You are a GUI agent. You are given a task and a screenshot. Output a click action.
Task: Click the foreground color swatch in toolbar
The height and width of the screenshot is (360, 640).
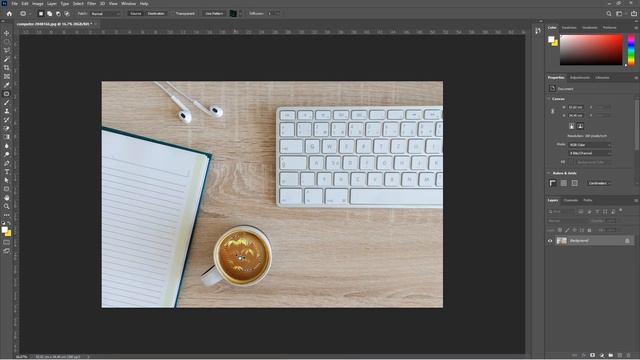click(x=4, y=230)
